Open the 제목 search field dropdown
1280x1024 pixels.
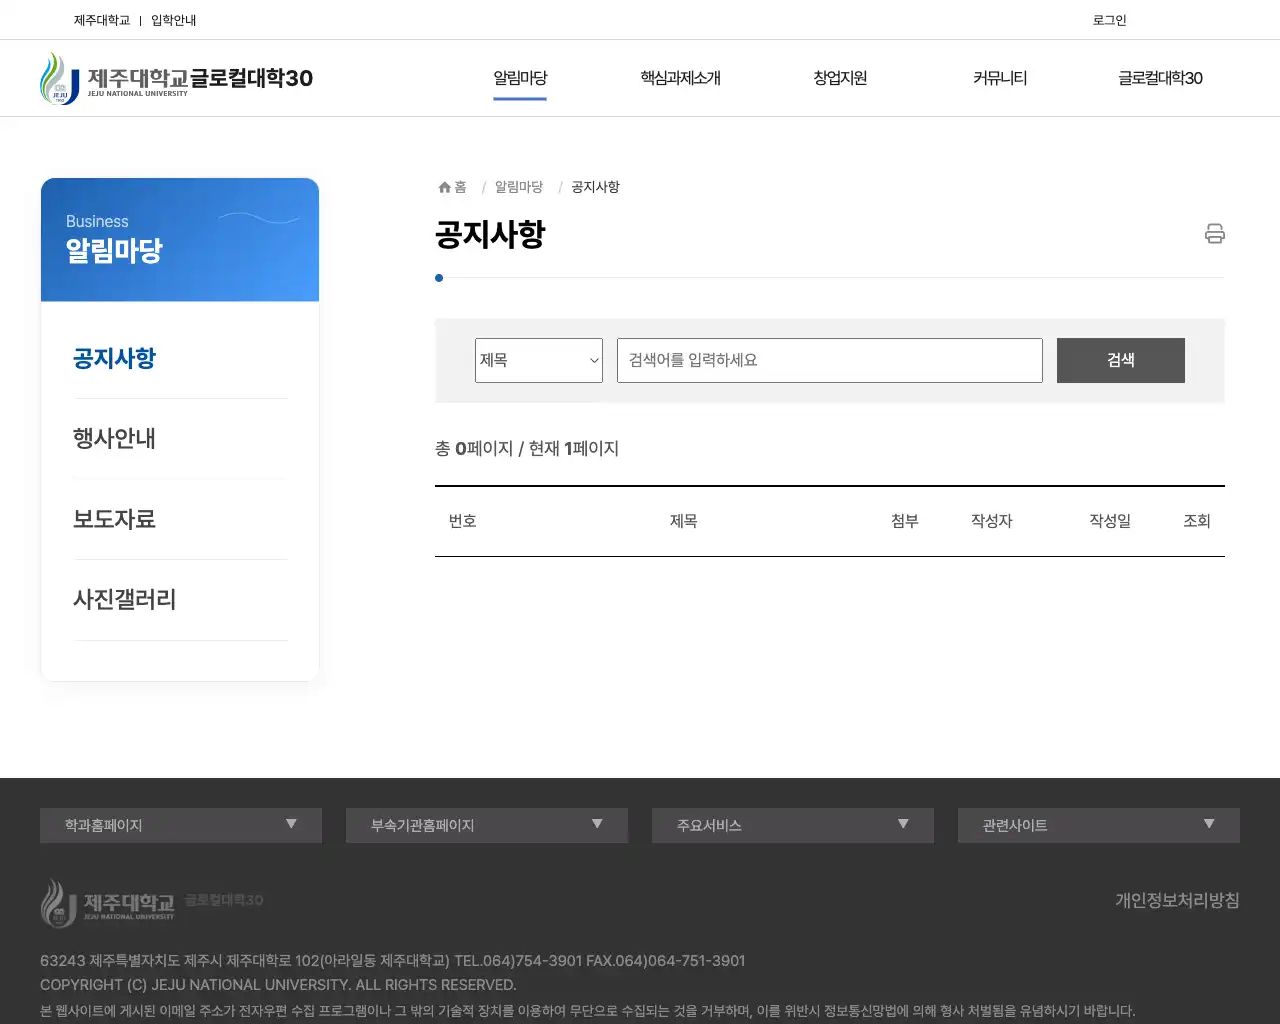[538, 360]
